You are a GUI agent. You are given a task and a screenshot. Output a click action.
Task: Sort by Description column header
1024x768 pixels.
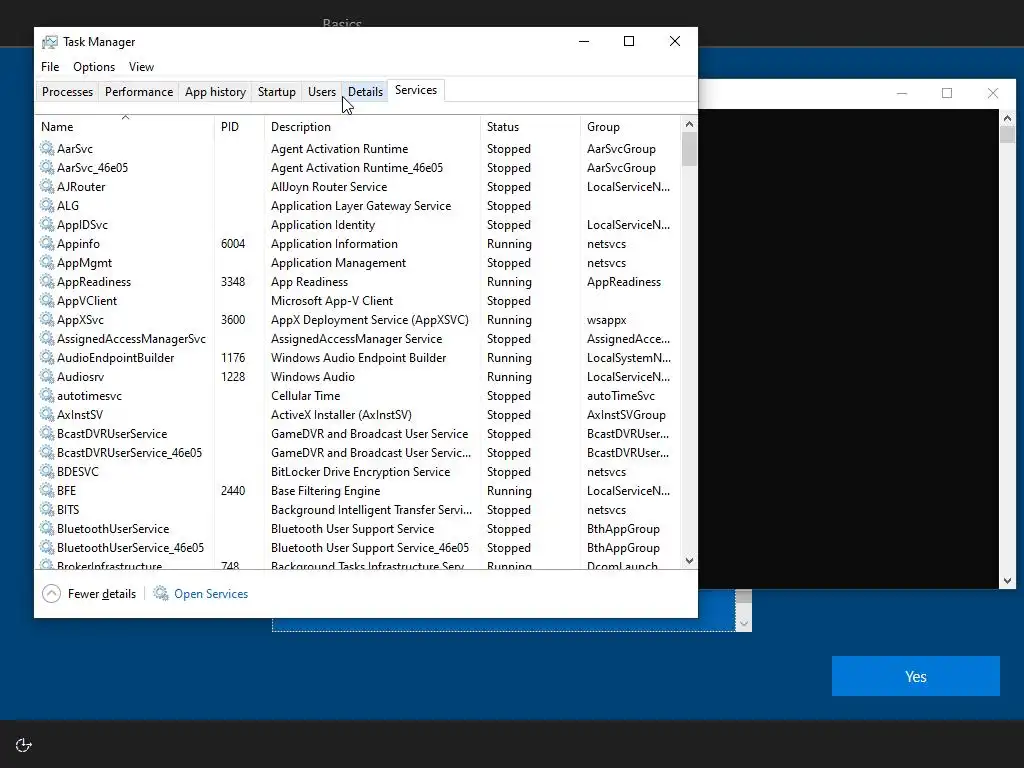point(372,127)
